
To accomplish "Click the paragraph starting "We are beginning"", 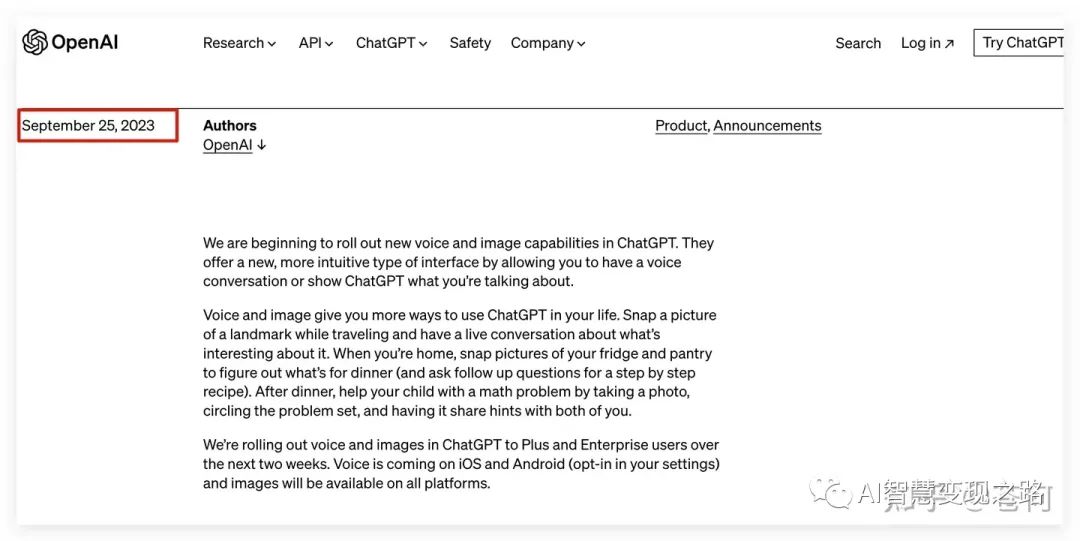I will (x=458, y=262).
